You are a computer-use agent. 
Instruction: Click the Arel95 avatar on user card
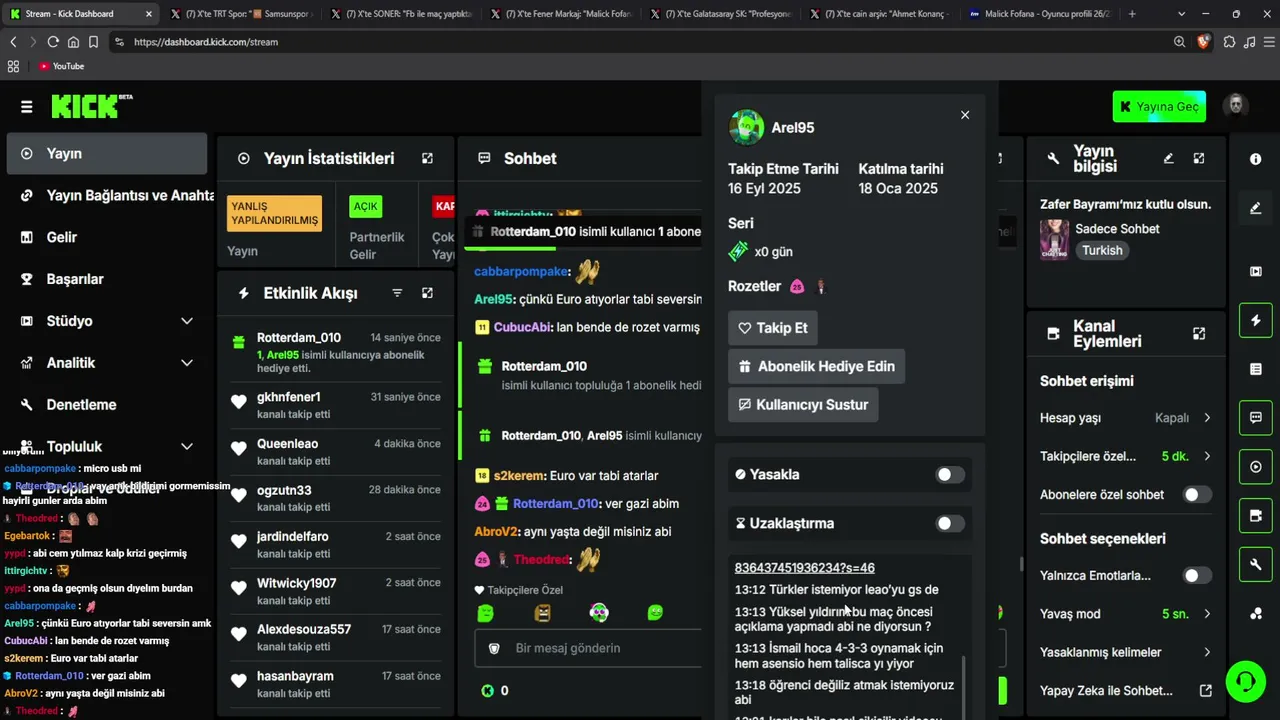pos(747,128)
